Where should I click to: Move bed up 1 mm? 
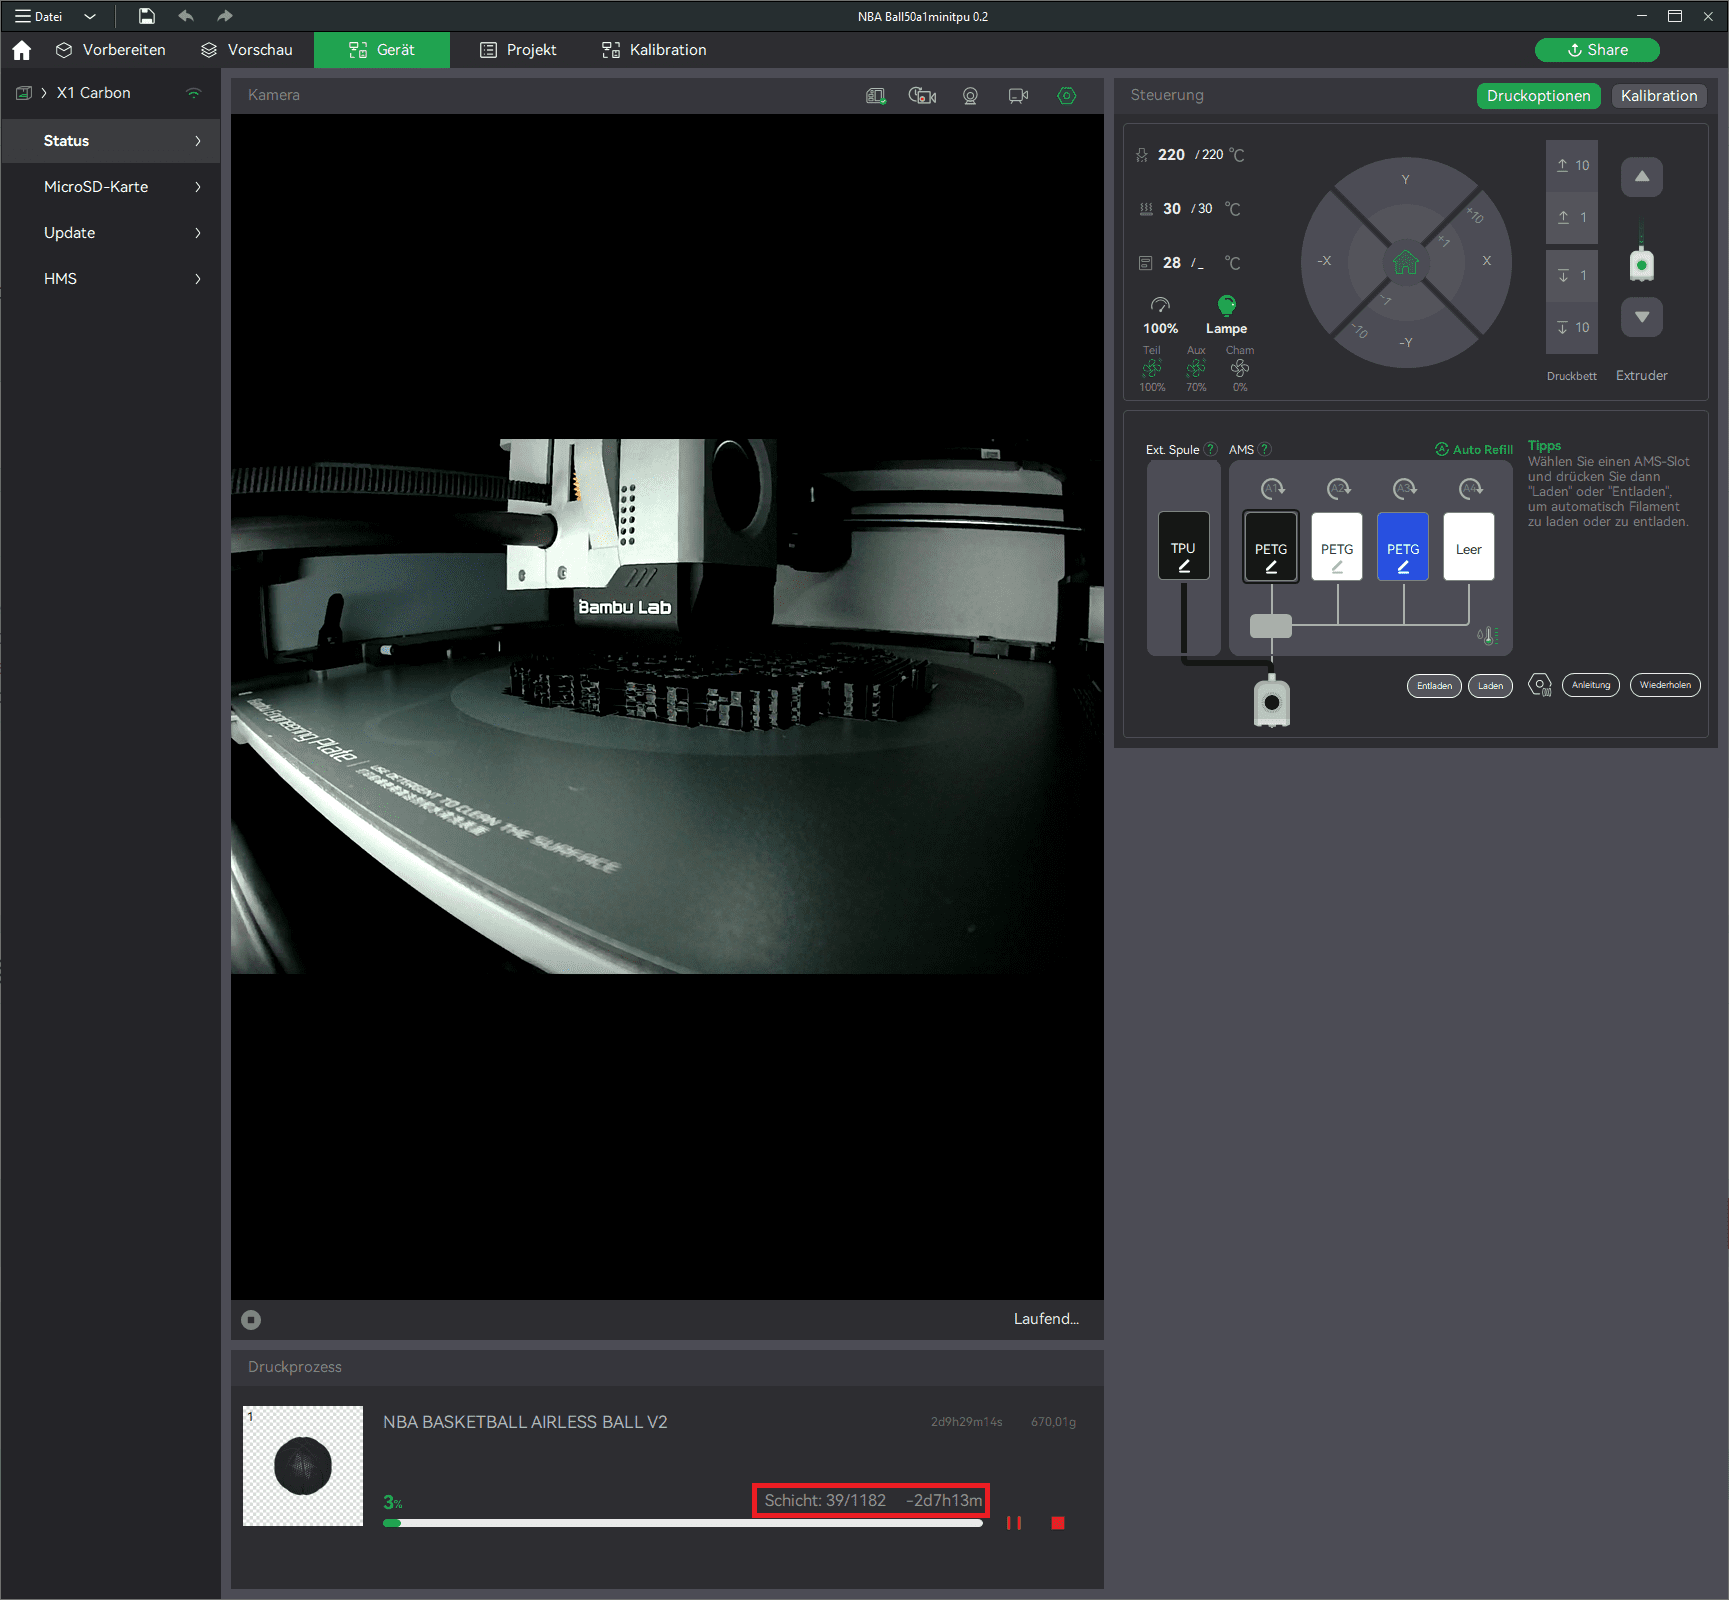click(1572, 218)
